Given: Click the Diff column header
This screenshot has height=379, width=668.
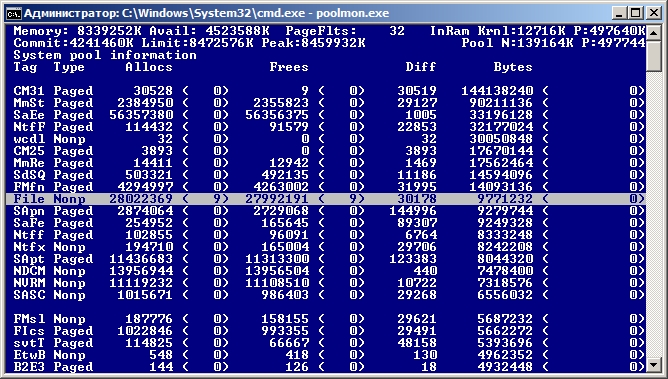Looking at the screenshot, I should click(421, 67).
